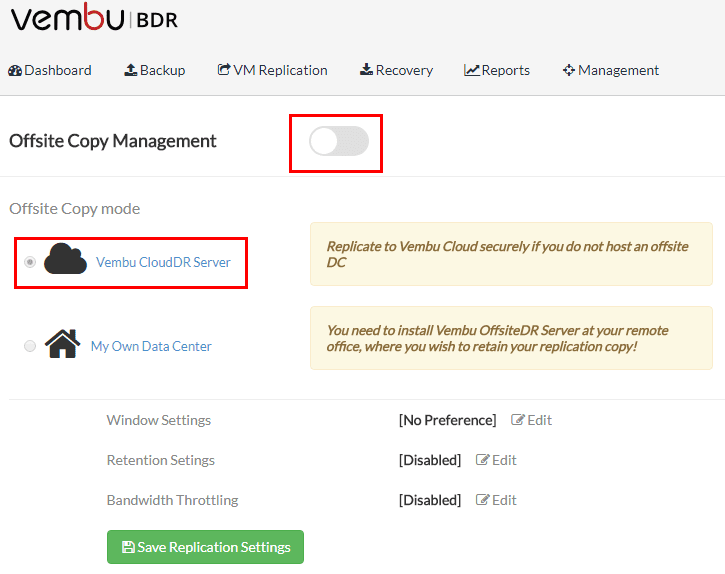Click the [No Preference] value
The width and height of the screenshot is (725, 574).
pos(448,420)
